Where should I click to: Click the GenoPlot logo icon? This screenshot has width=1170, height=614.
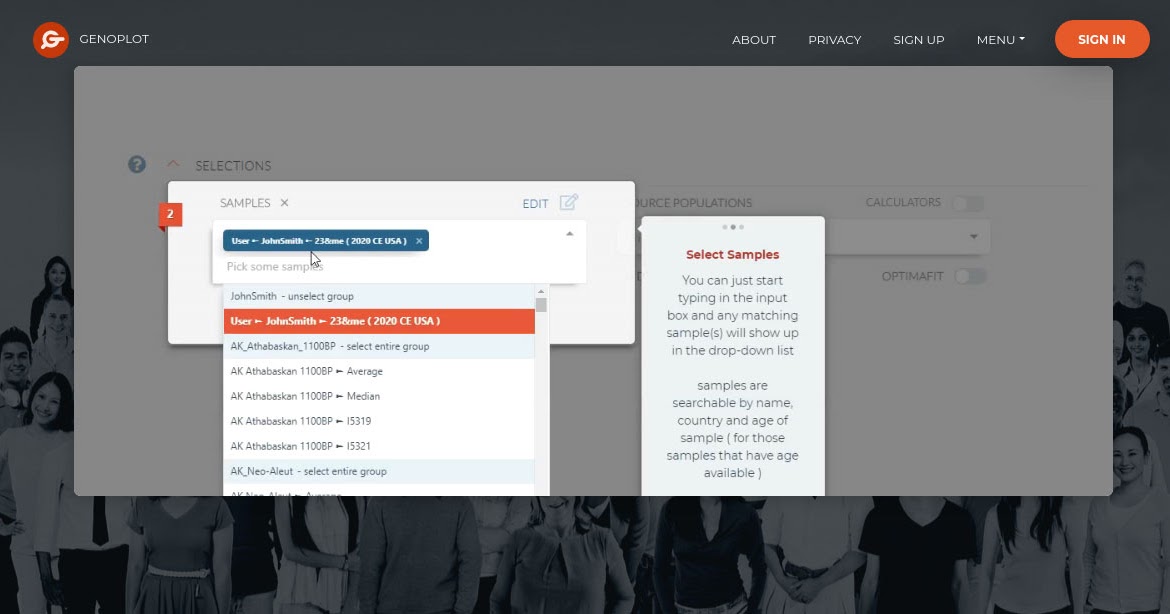click(51, 41)
